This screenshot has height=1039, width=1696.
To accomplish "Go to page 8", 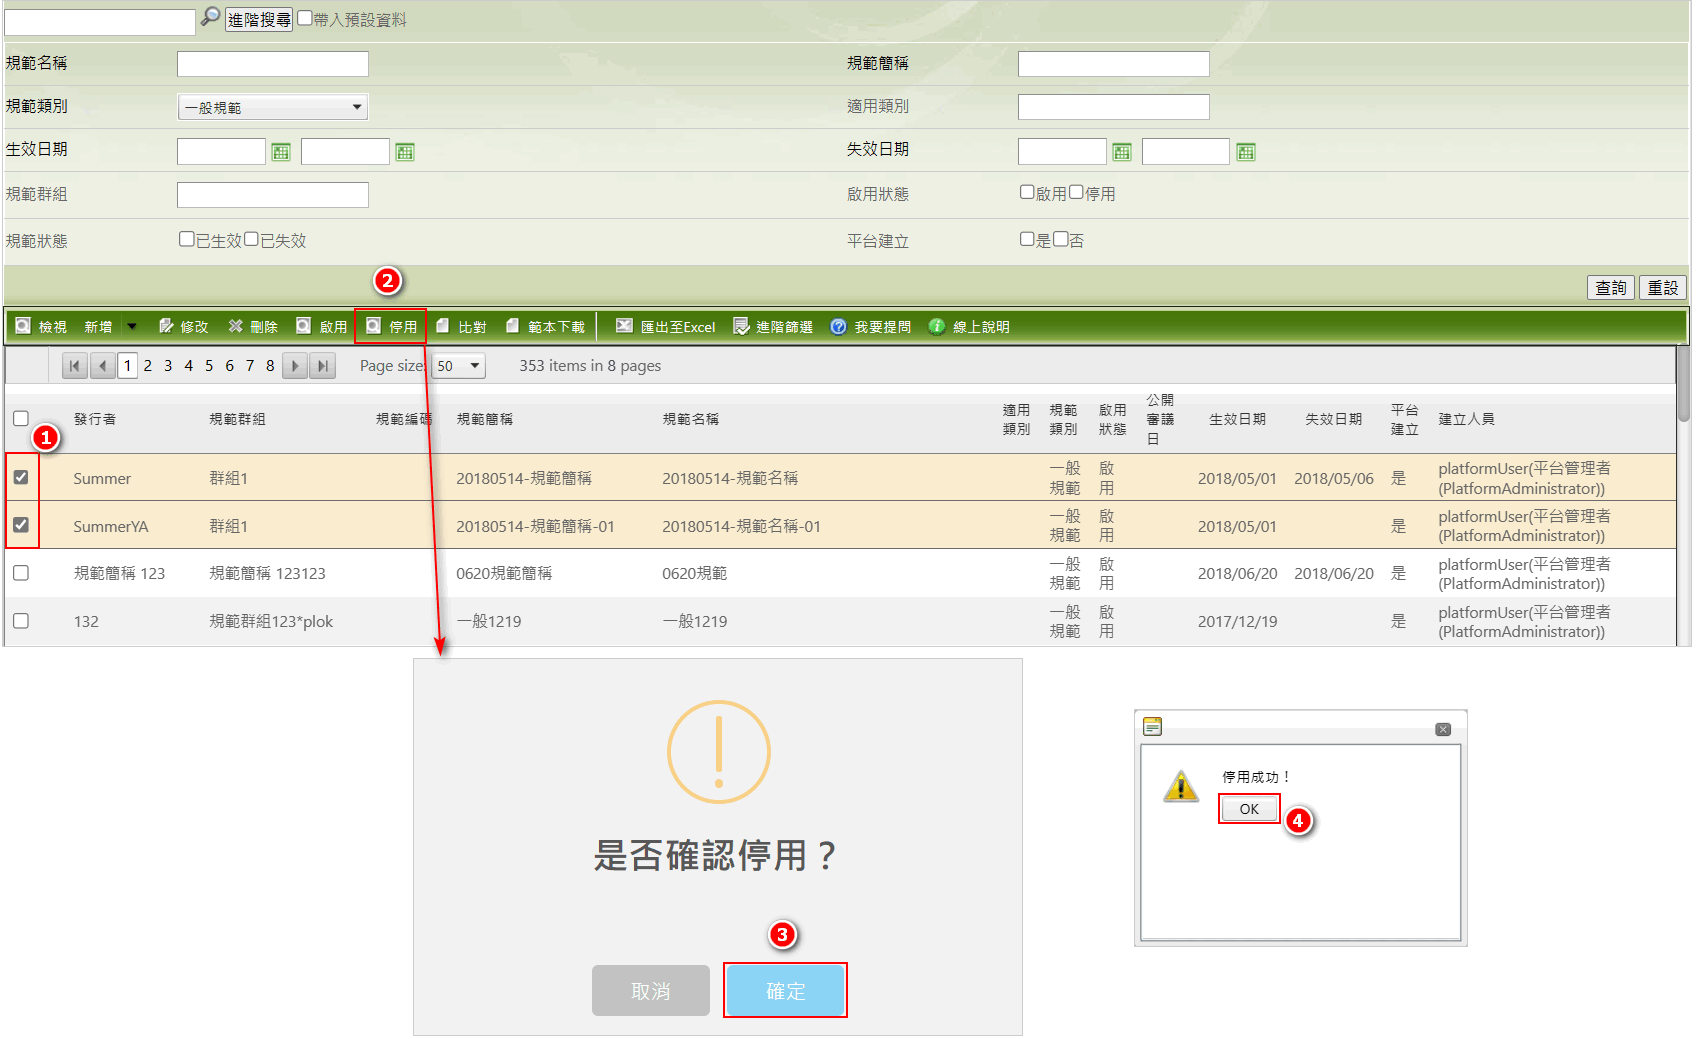I will 270,366.
